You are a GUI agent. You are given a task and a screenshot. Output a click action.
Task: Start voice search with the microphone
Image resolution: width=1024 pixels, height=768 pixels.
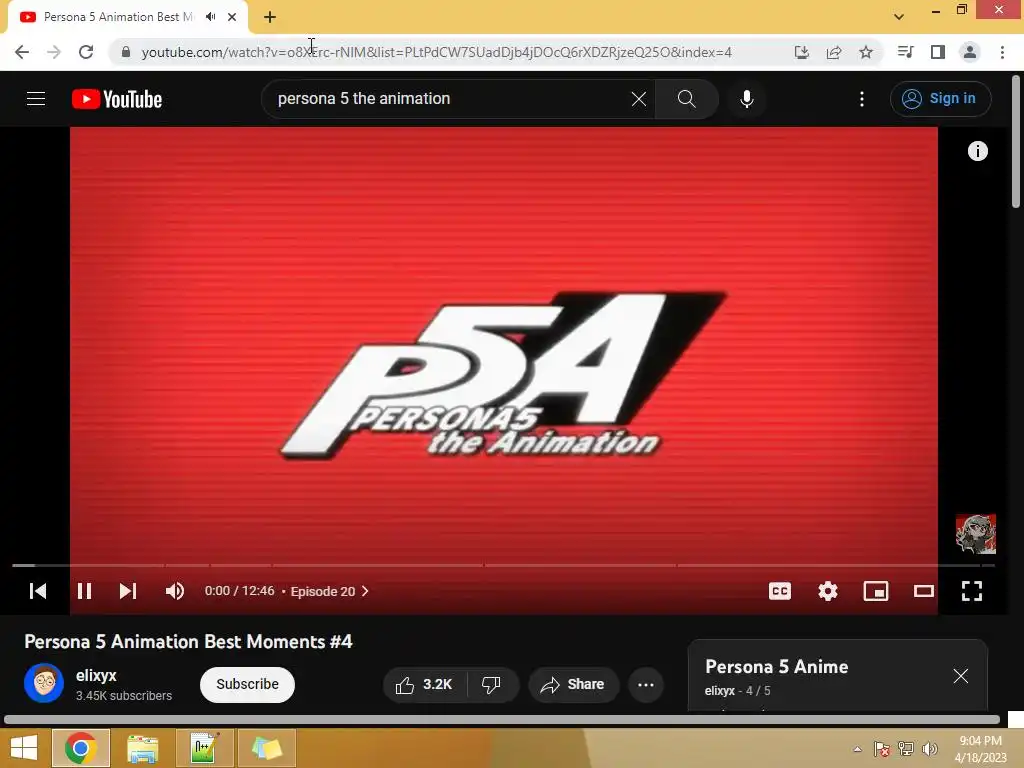[x=747, y=99]
